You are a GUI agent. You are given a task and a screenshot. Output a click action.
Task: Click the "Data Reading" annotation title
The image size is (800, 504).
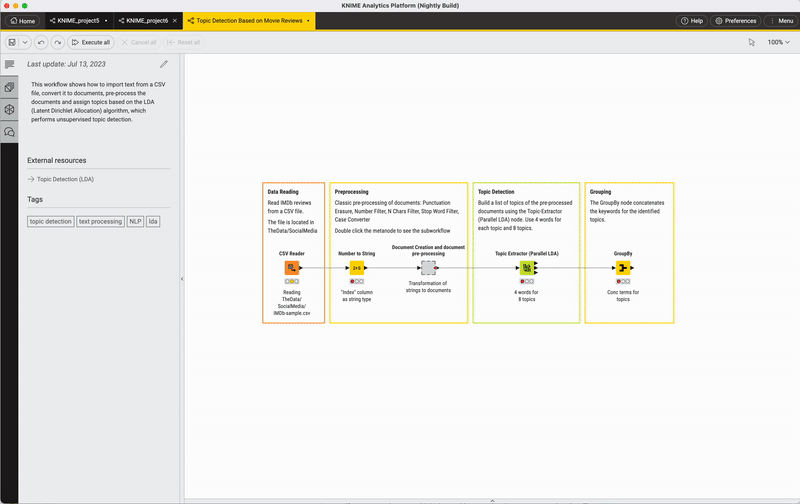click(x=283, y=192)
